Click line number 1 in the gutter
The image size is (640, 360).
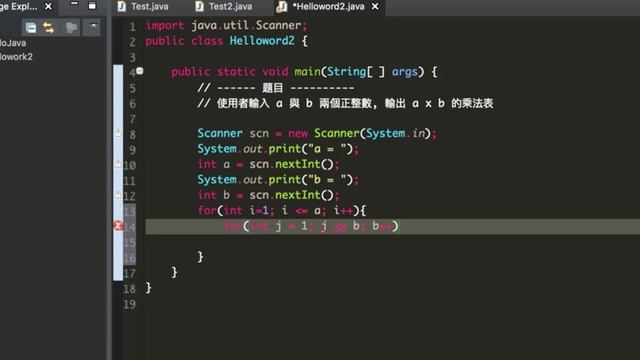(x=132, y=27)
